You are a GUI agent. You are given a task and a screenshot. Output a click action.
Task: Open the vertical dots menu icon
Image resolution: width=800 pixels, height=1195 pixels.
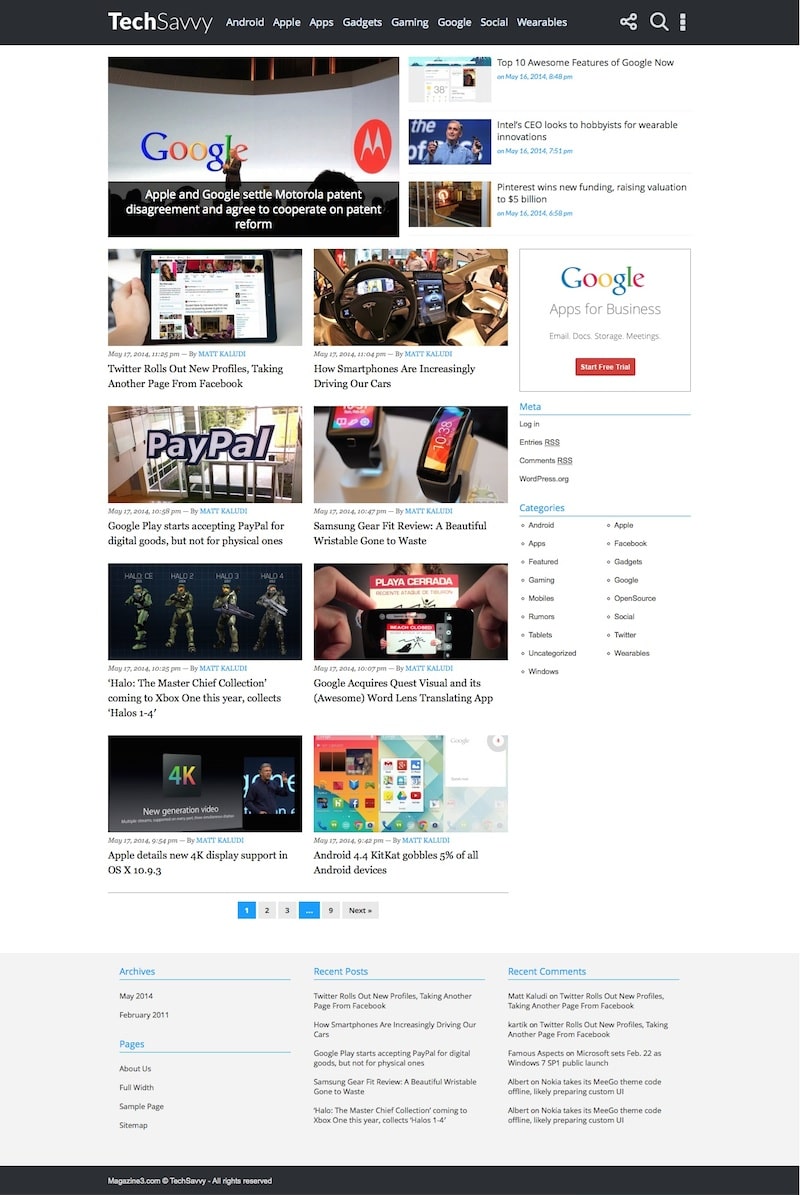[x=683, y=22]
